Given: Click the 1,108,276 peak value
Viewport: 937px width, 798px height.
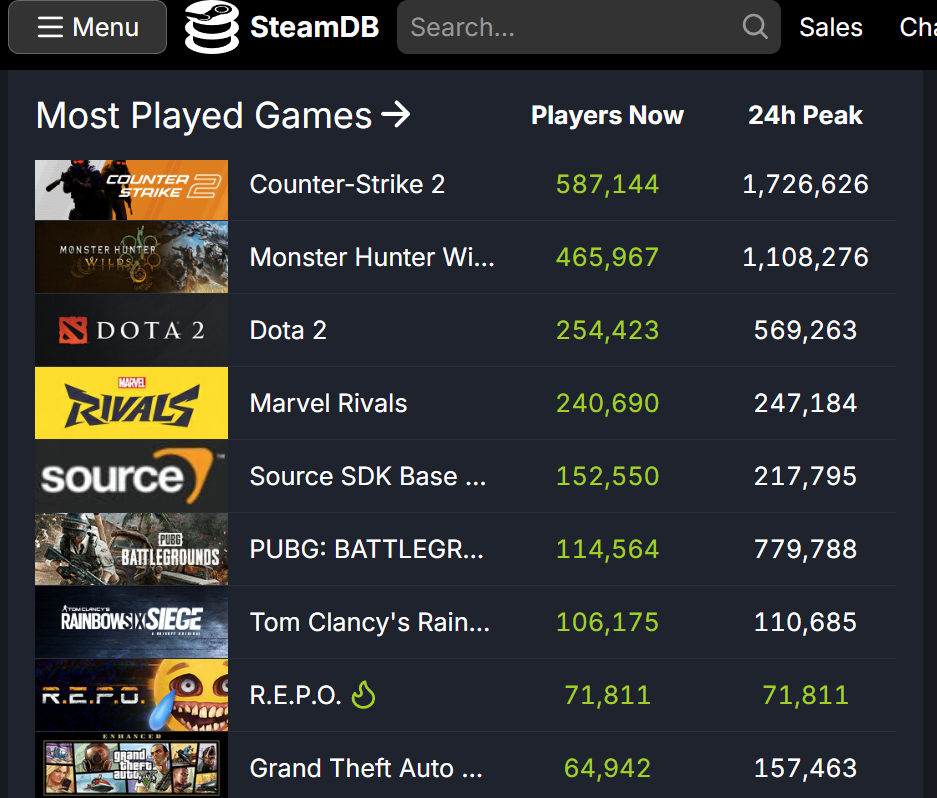Looking at the screenshot, I should click(805, 257).
